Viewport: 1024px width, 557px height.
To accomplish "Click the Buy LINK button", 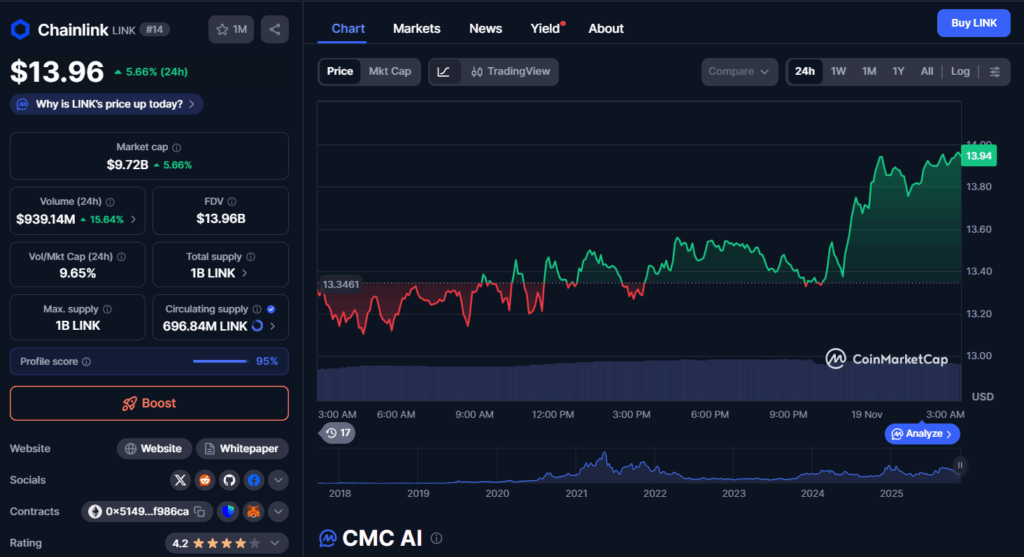I will (x=973, y=23).
